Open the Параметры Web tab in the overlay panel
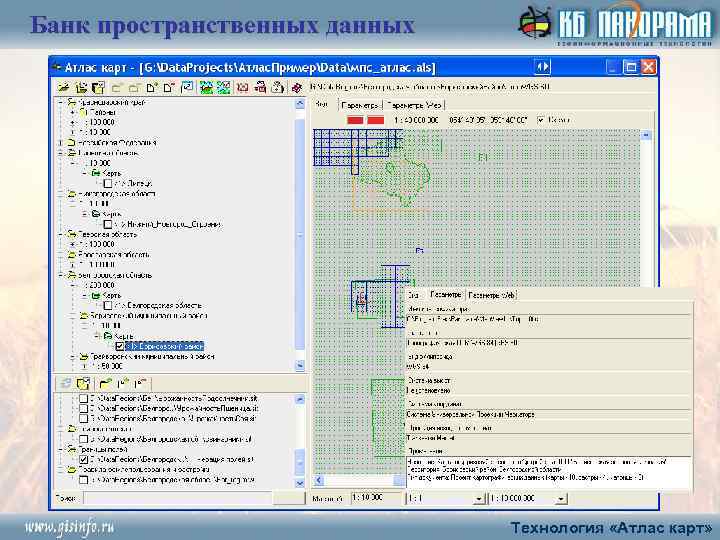Image resolution: width=720 pixels, height=540 pixels. (492, 295)
